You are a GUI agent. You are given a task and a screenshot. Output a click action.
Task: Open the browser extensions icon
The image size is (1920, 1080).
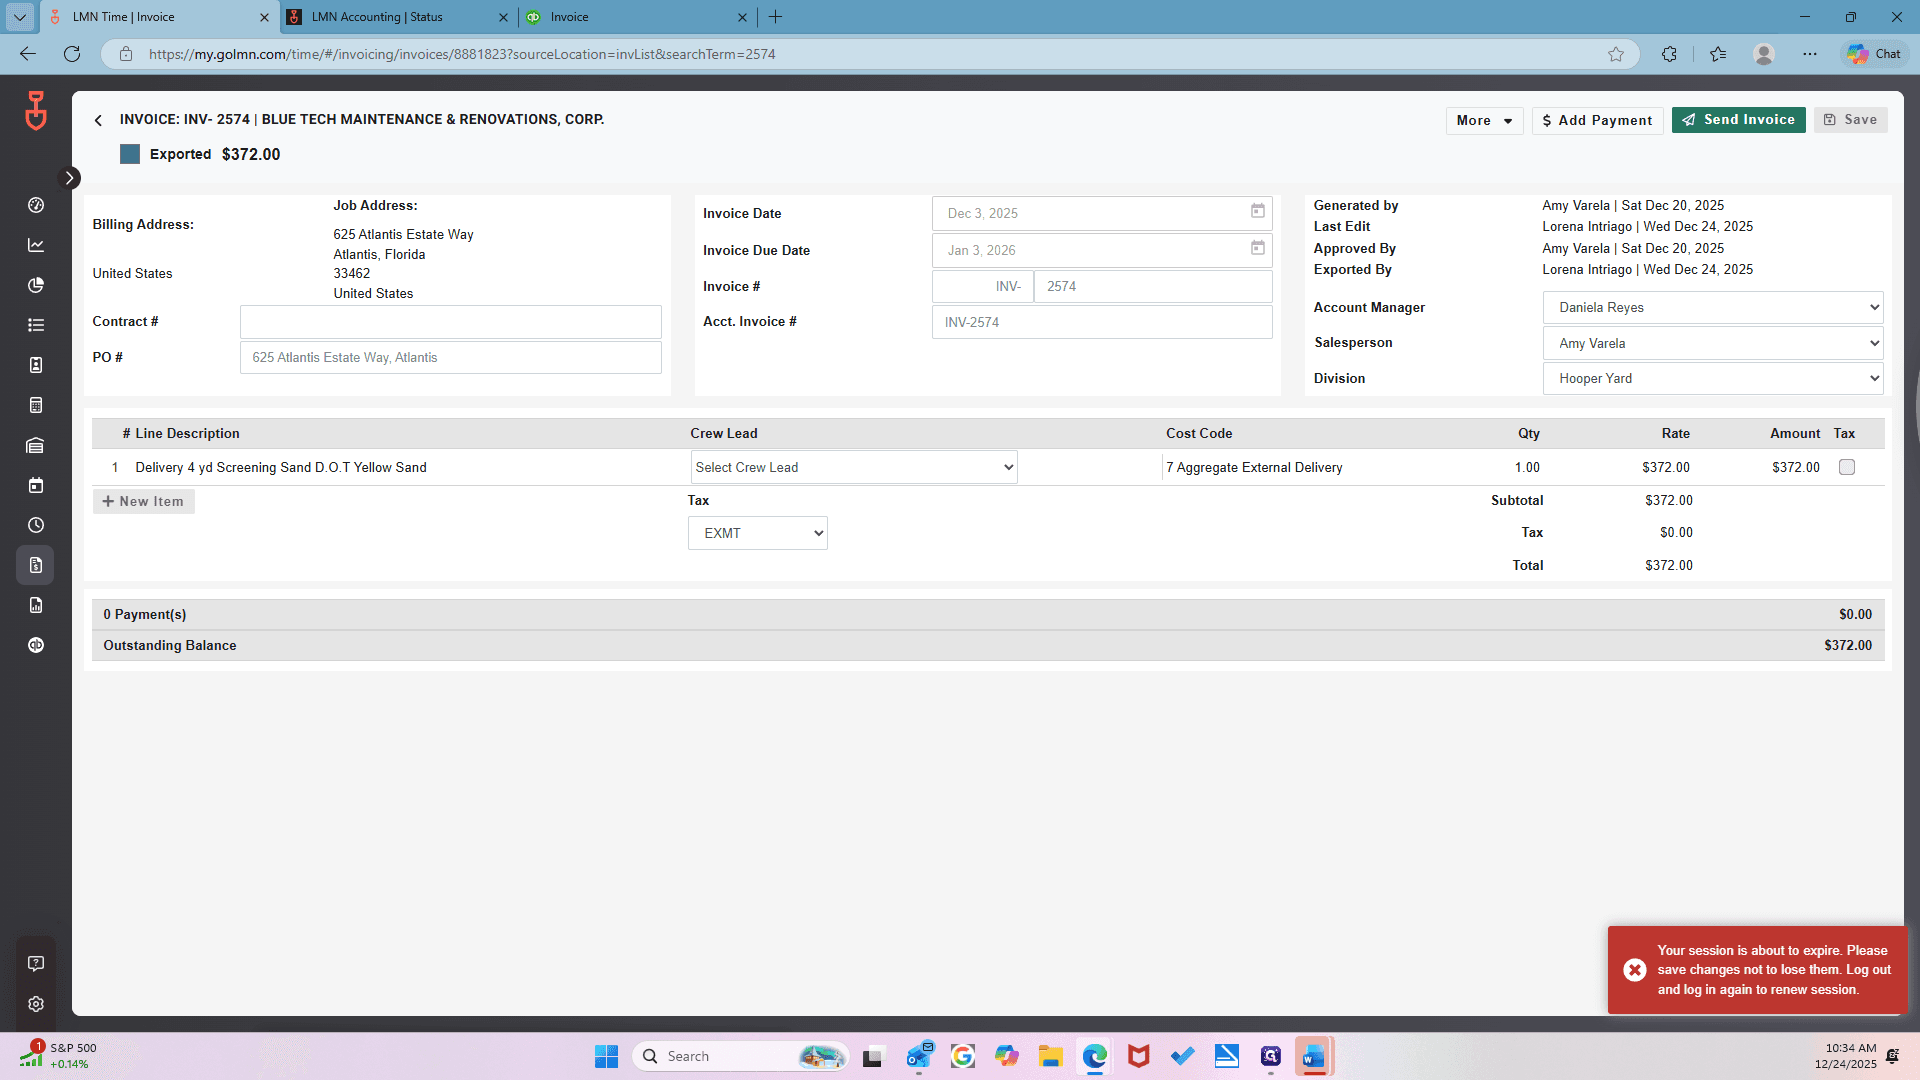(1669, 54)
